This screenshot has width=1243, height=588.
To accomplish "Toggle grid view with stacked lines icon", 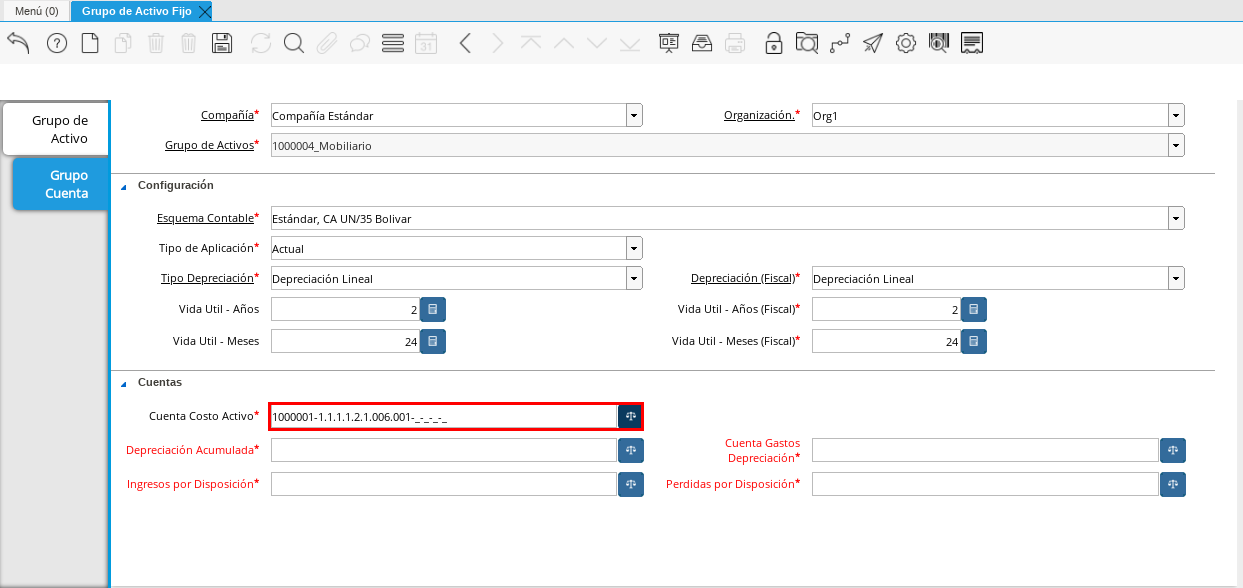I will click(x=393, y=43).
